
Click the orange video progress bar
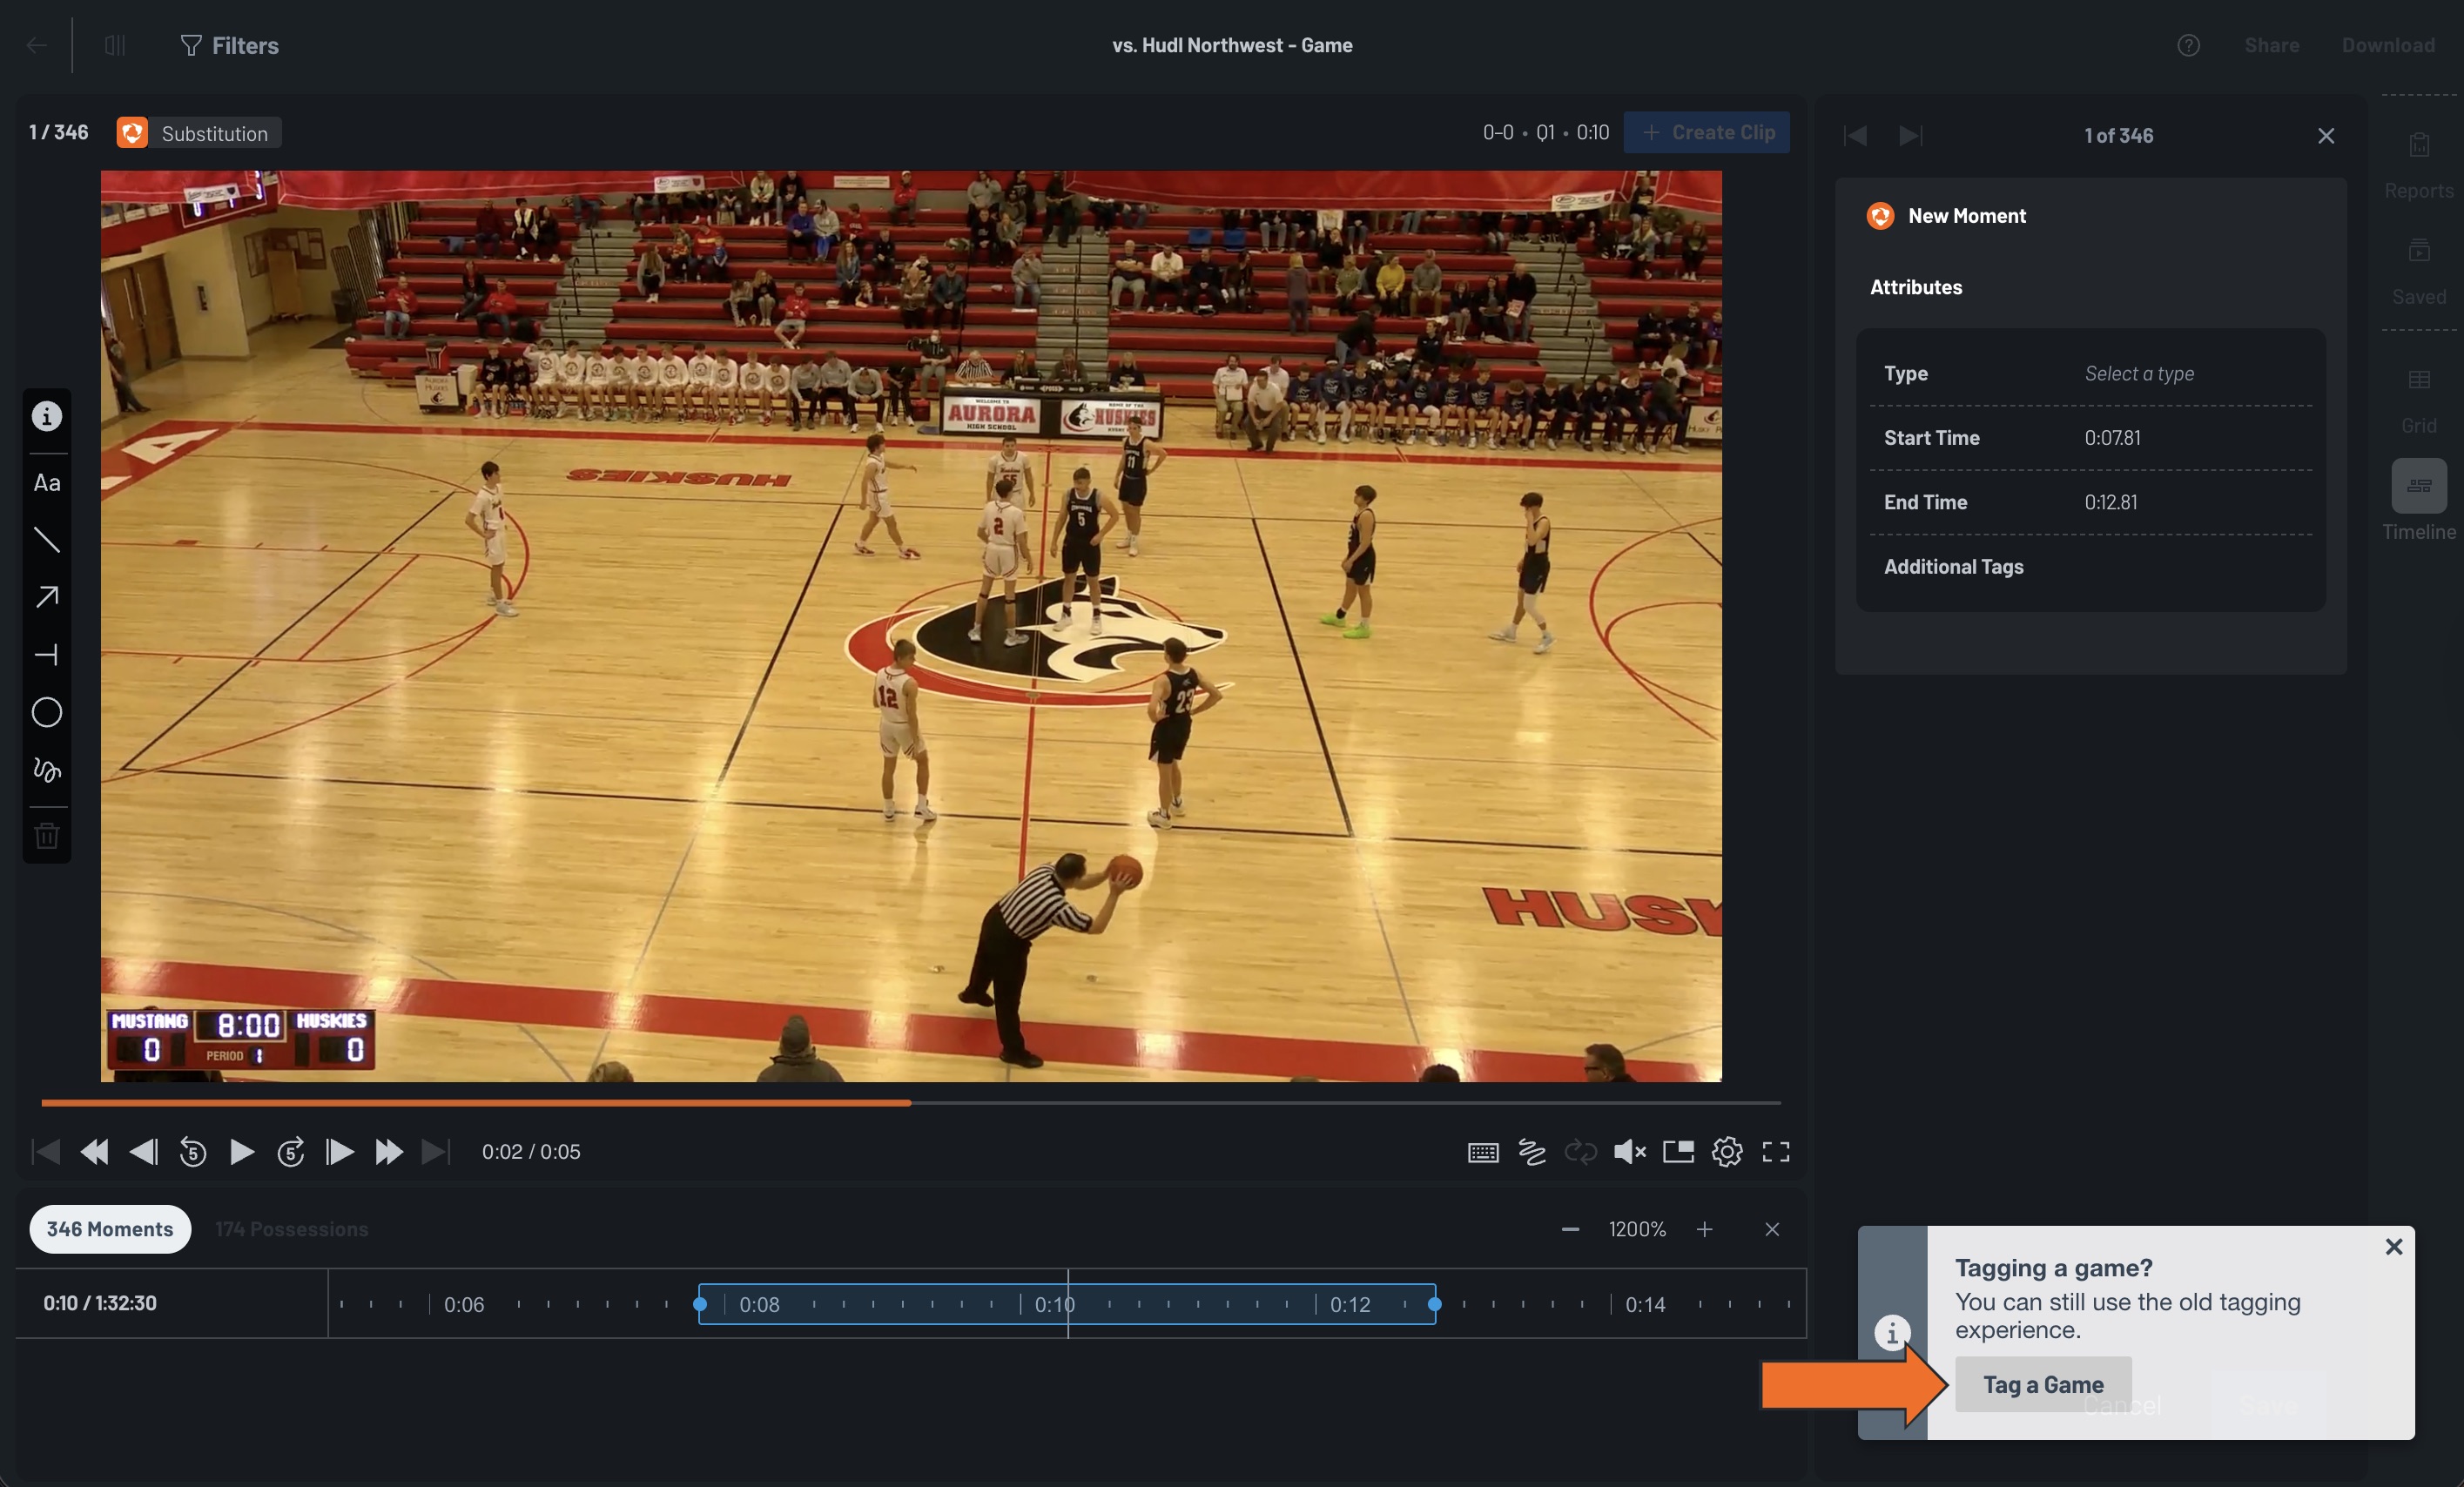(x=476, y=1102)
